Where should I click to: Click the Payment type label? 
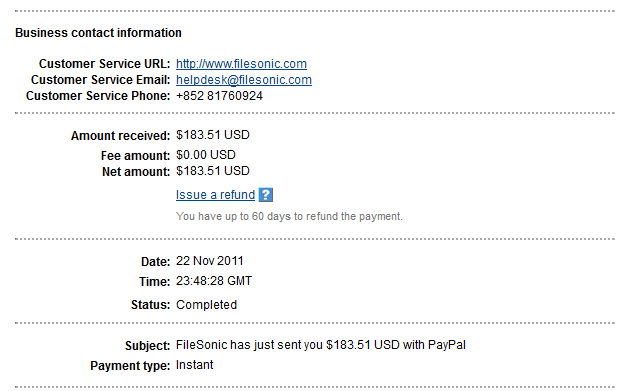coord(130,365)
